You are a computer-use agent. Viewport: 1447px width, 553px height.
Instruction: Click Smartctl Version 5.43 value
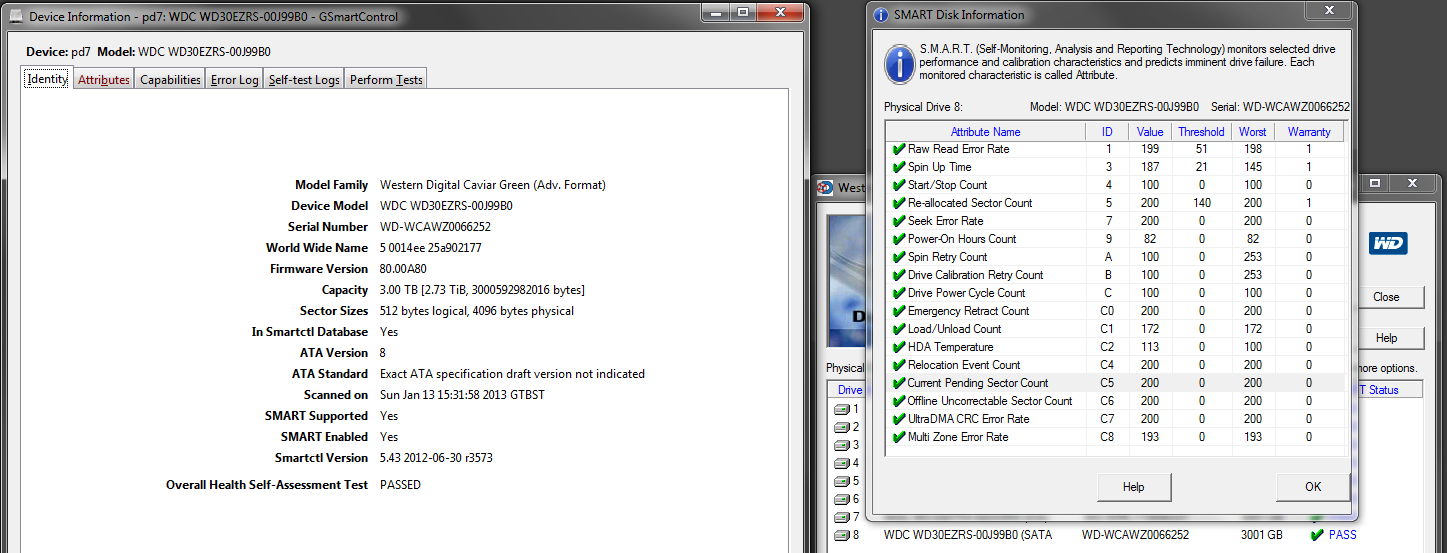point(436,458)
